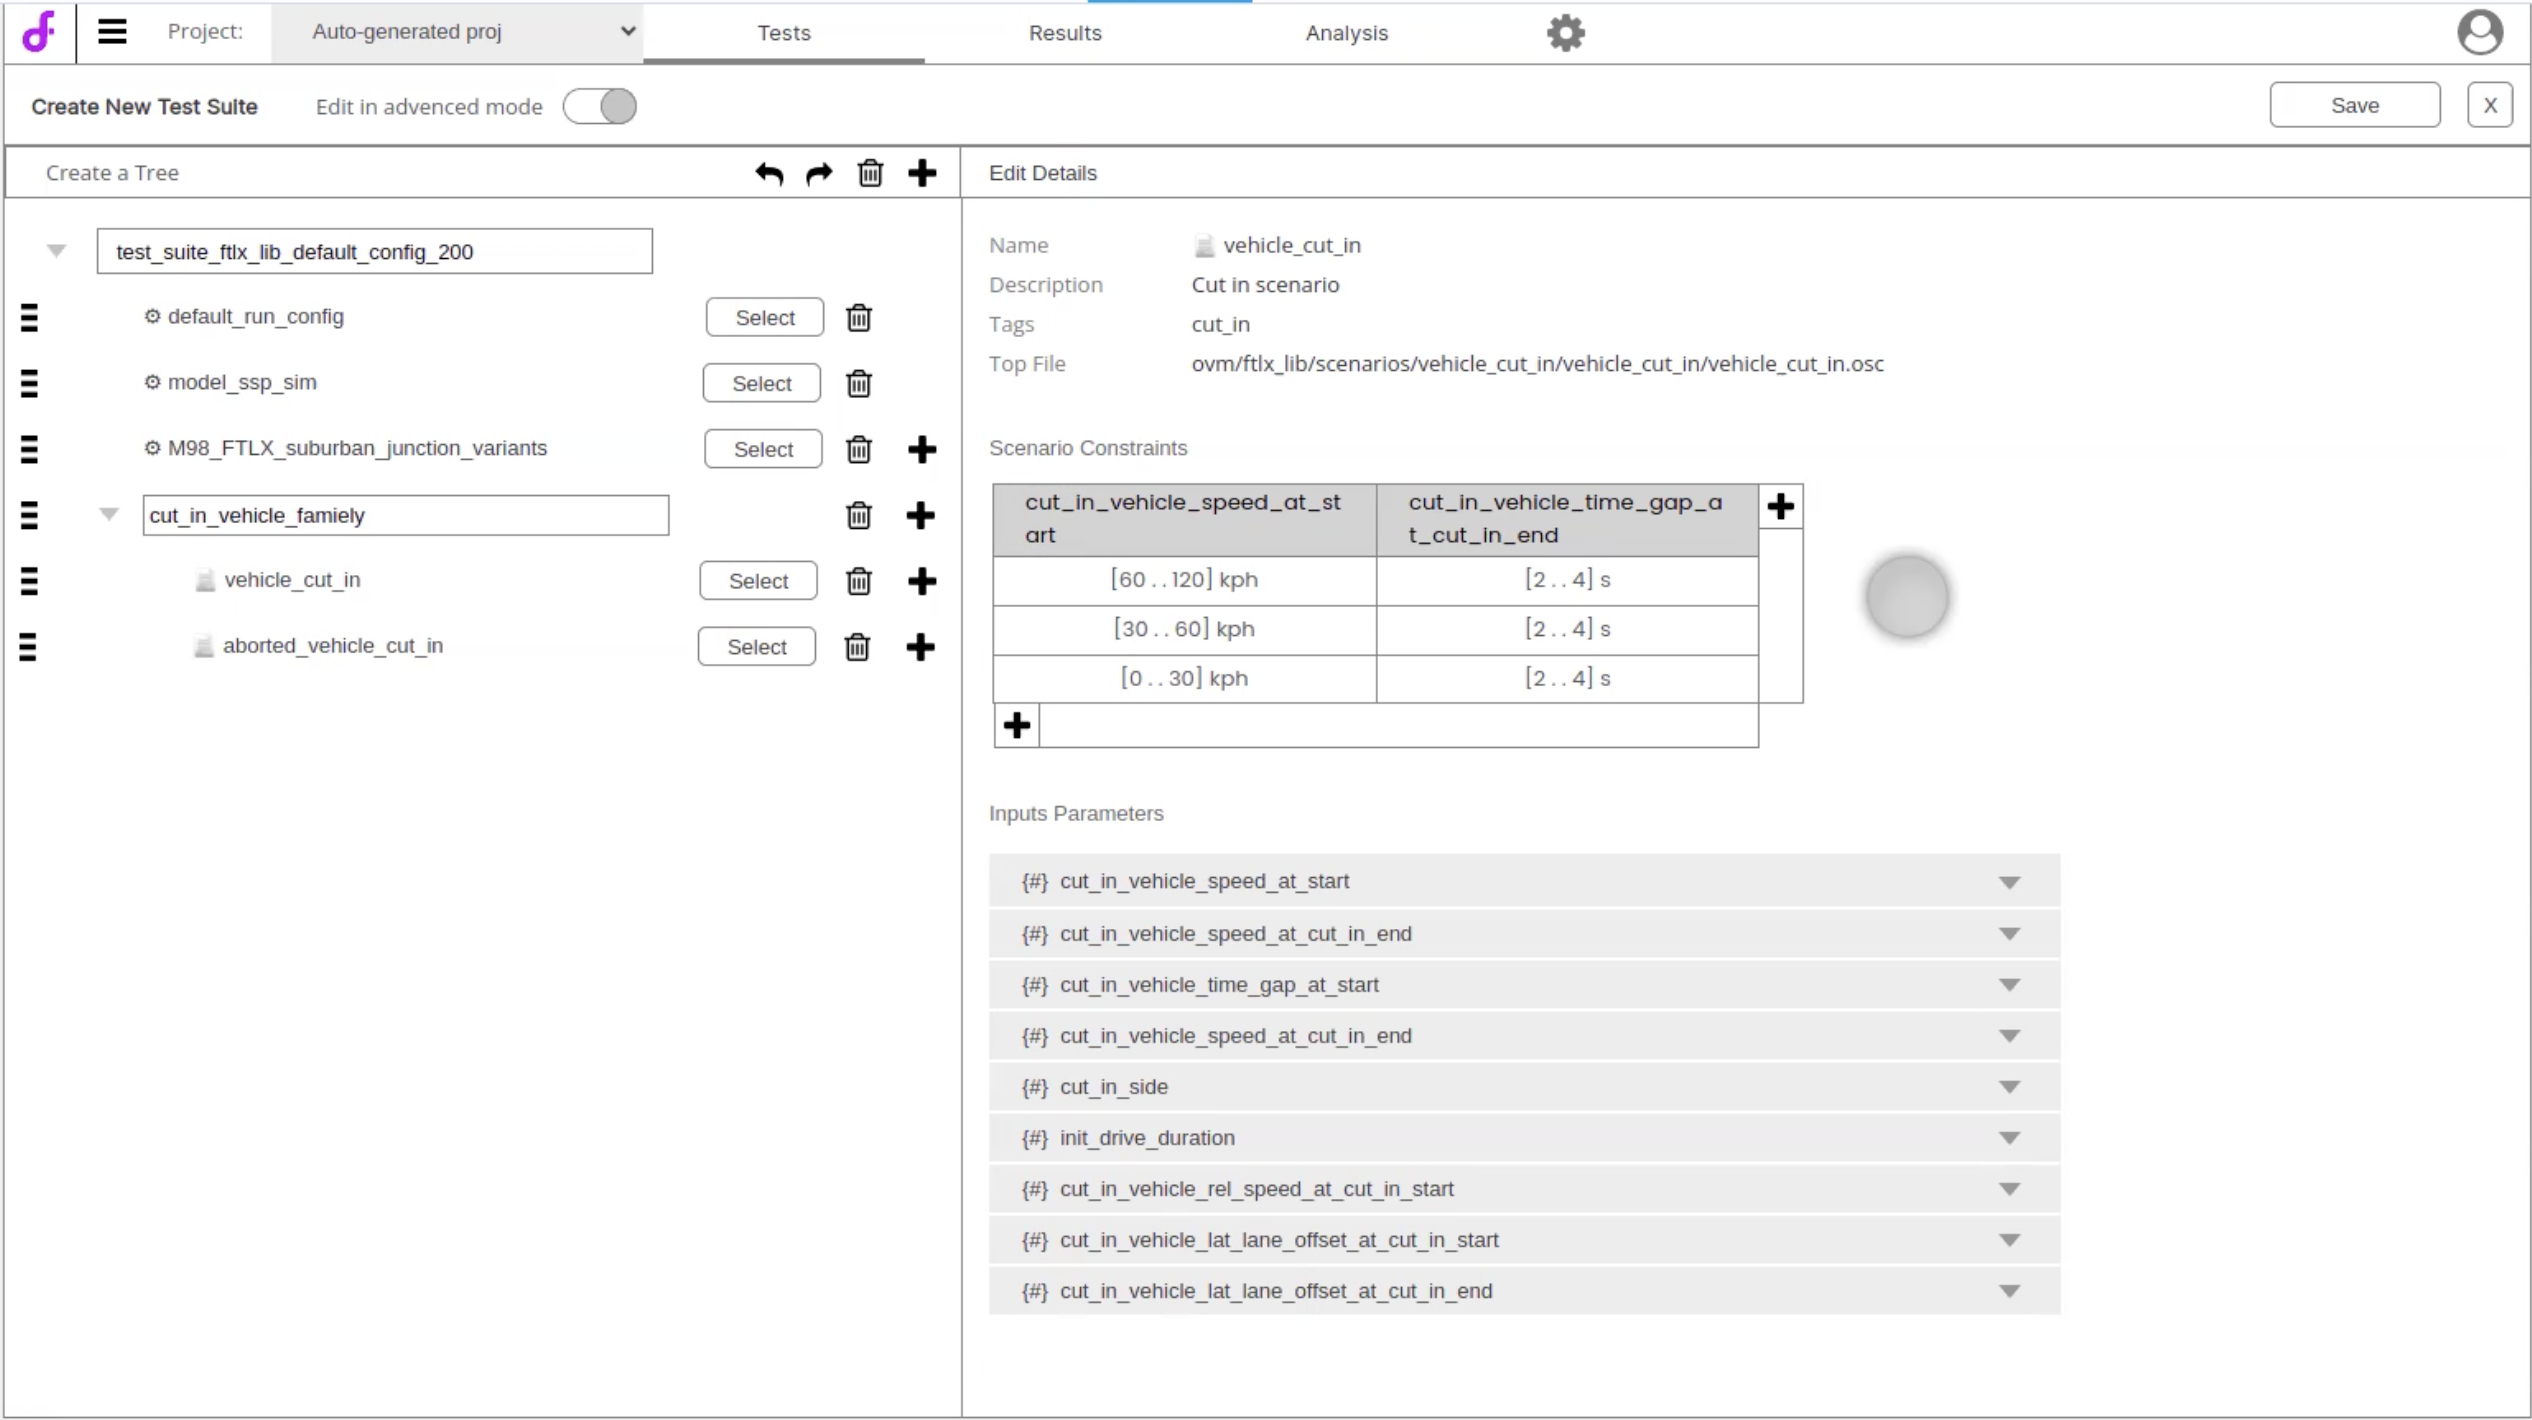2532x1420 pixels.
Task: Click the test suite name input field
Action: point(375,251)
